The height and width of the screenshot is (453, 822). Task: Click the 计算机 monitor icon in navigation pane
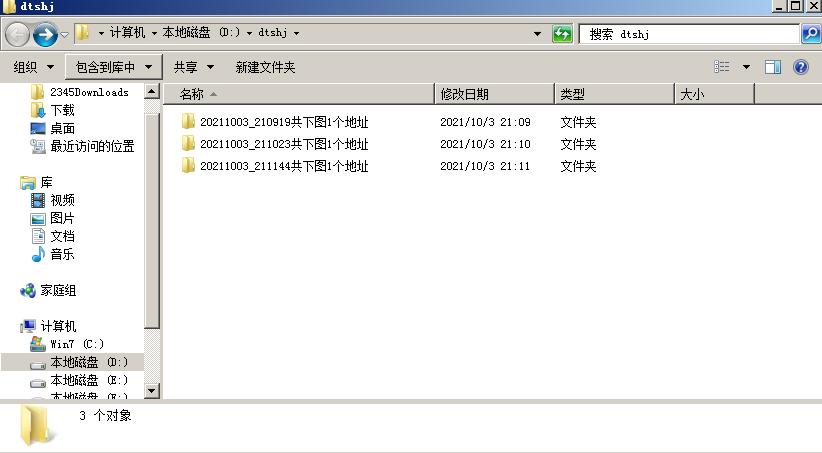[28, 326]
